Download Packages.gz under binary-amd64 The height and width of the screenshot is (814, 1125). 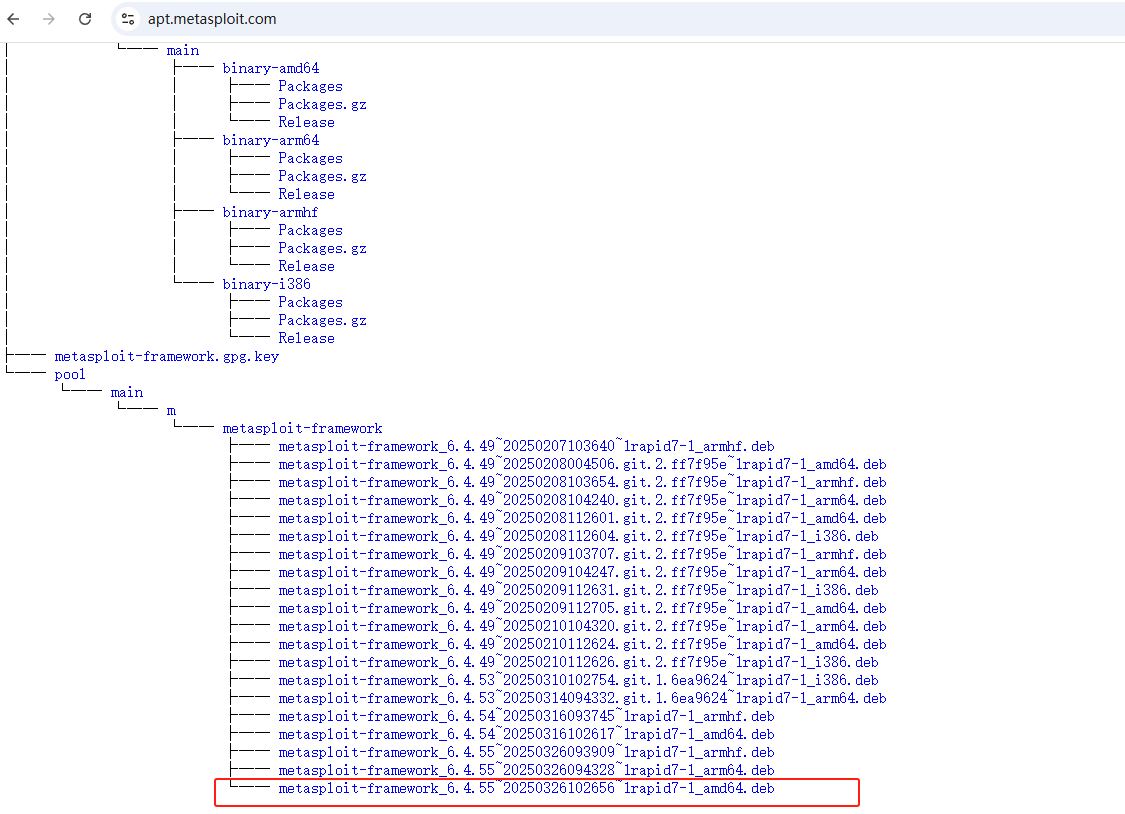pos(322,104)
